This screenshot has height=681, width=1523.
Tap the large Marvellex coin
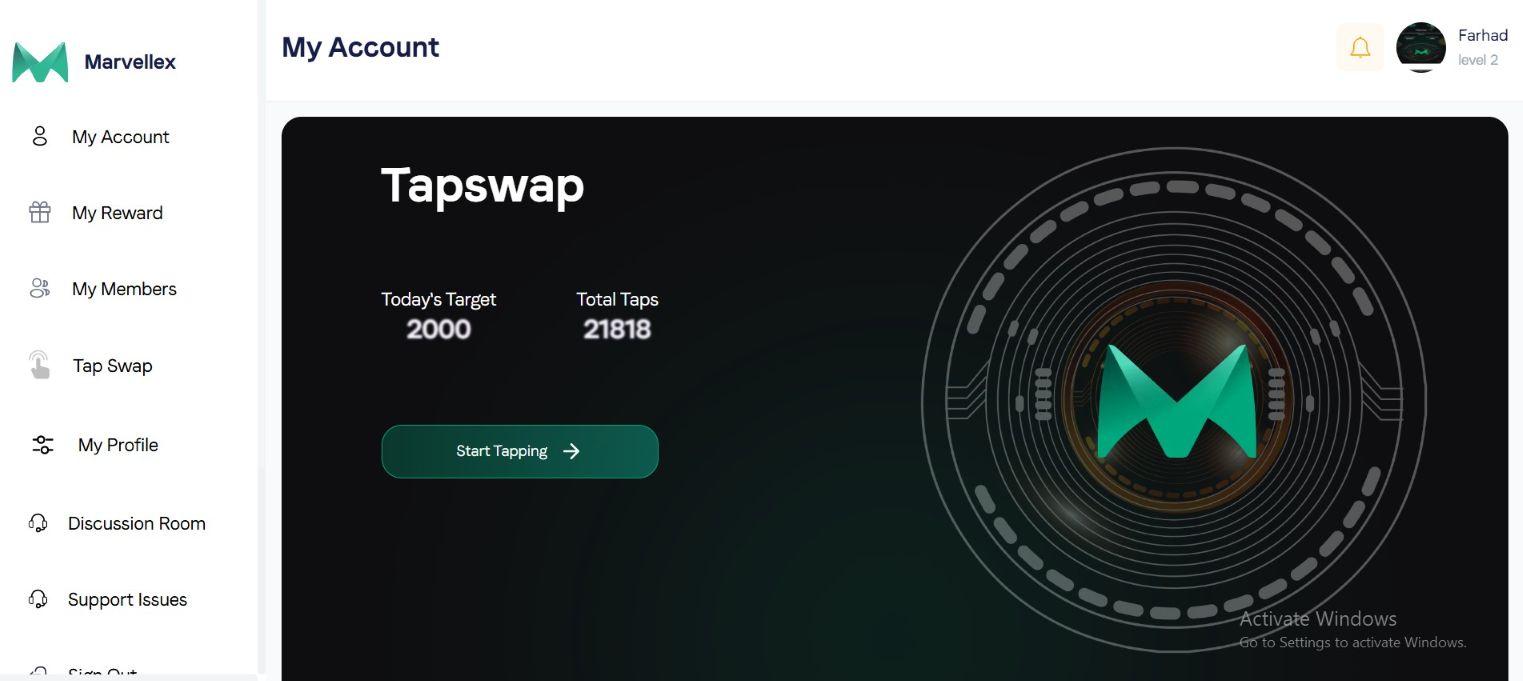[1175, 402]
